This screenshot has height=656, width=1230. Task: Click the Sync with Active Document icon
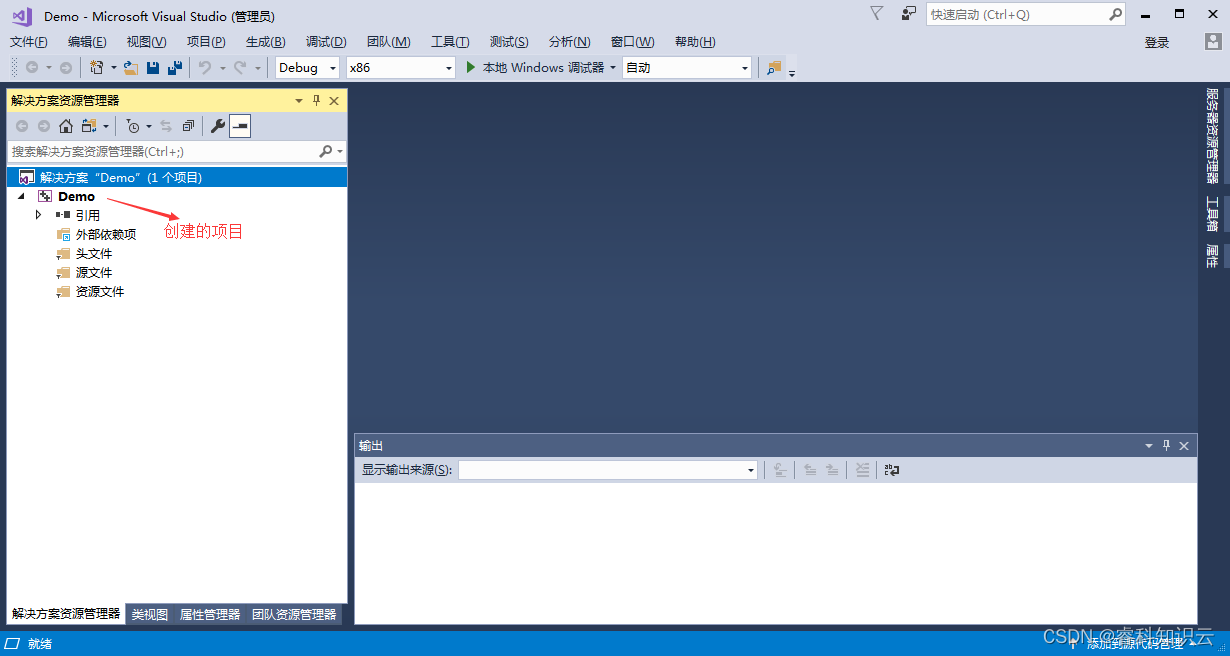coord(166,126)
